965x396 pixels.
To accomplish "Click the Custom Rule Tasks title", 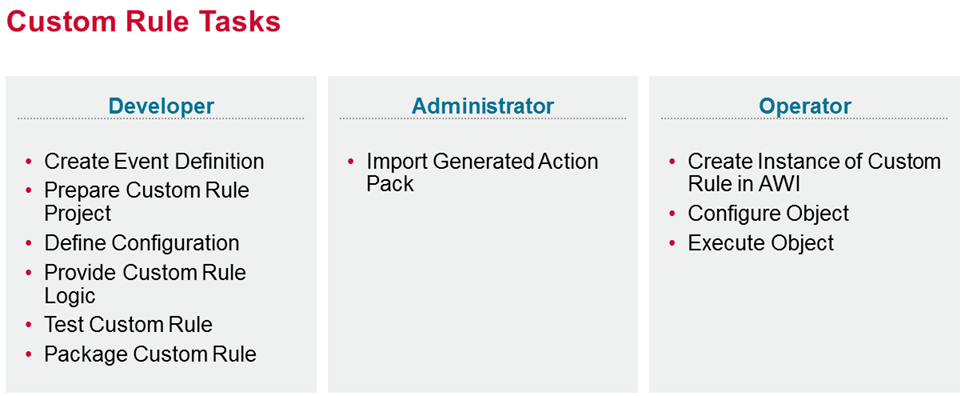I will (x=144, y=22).
